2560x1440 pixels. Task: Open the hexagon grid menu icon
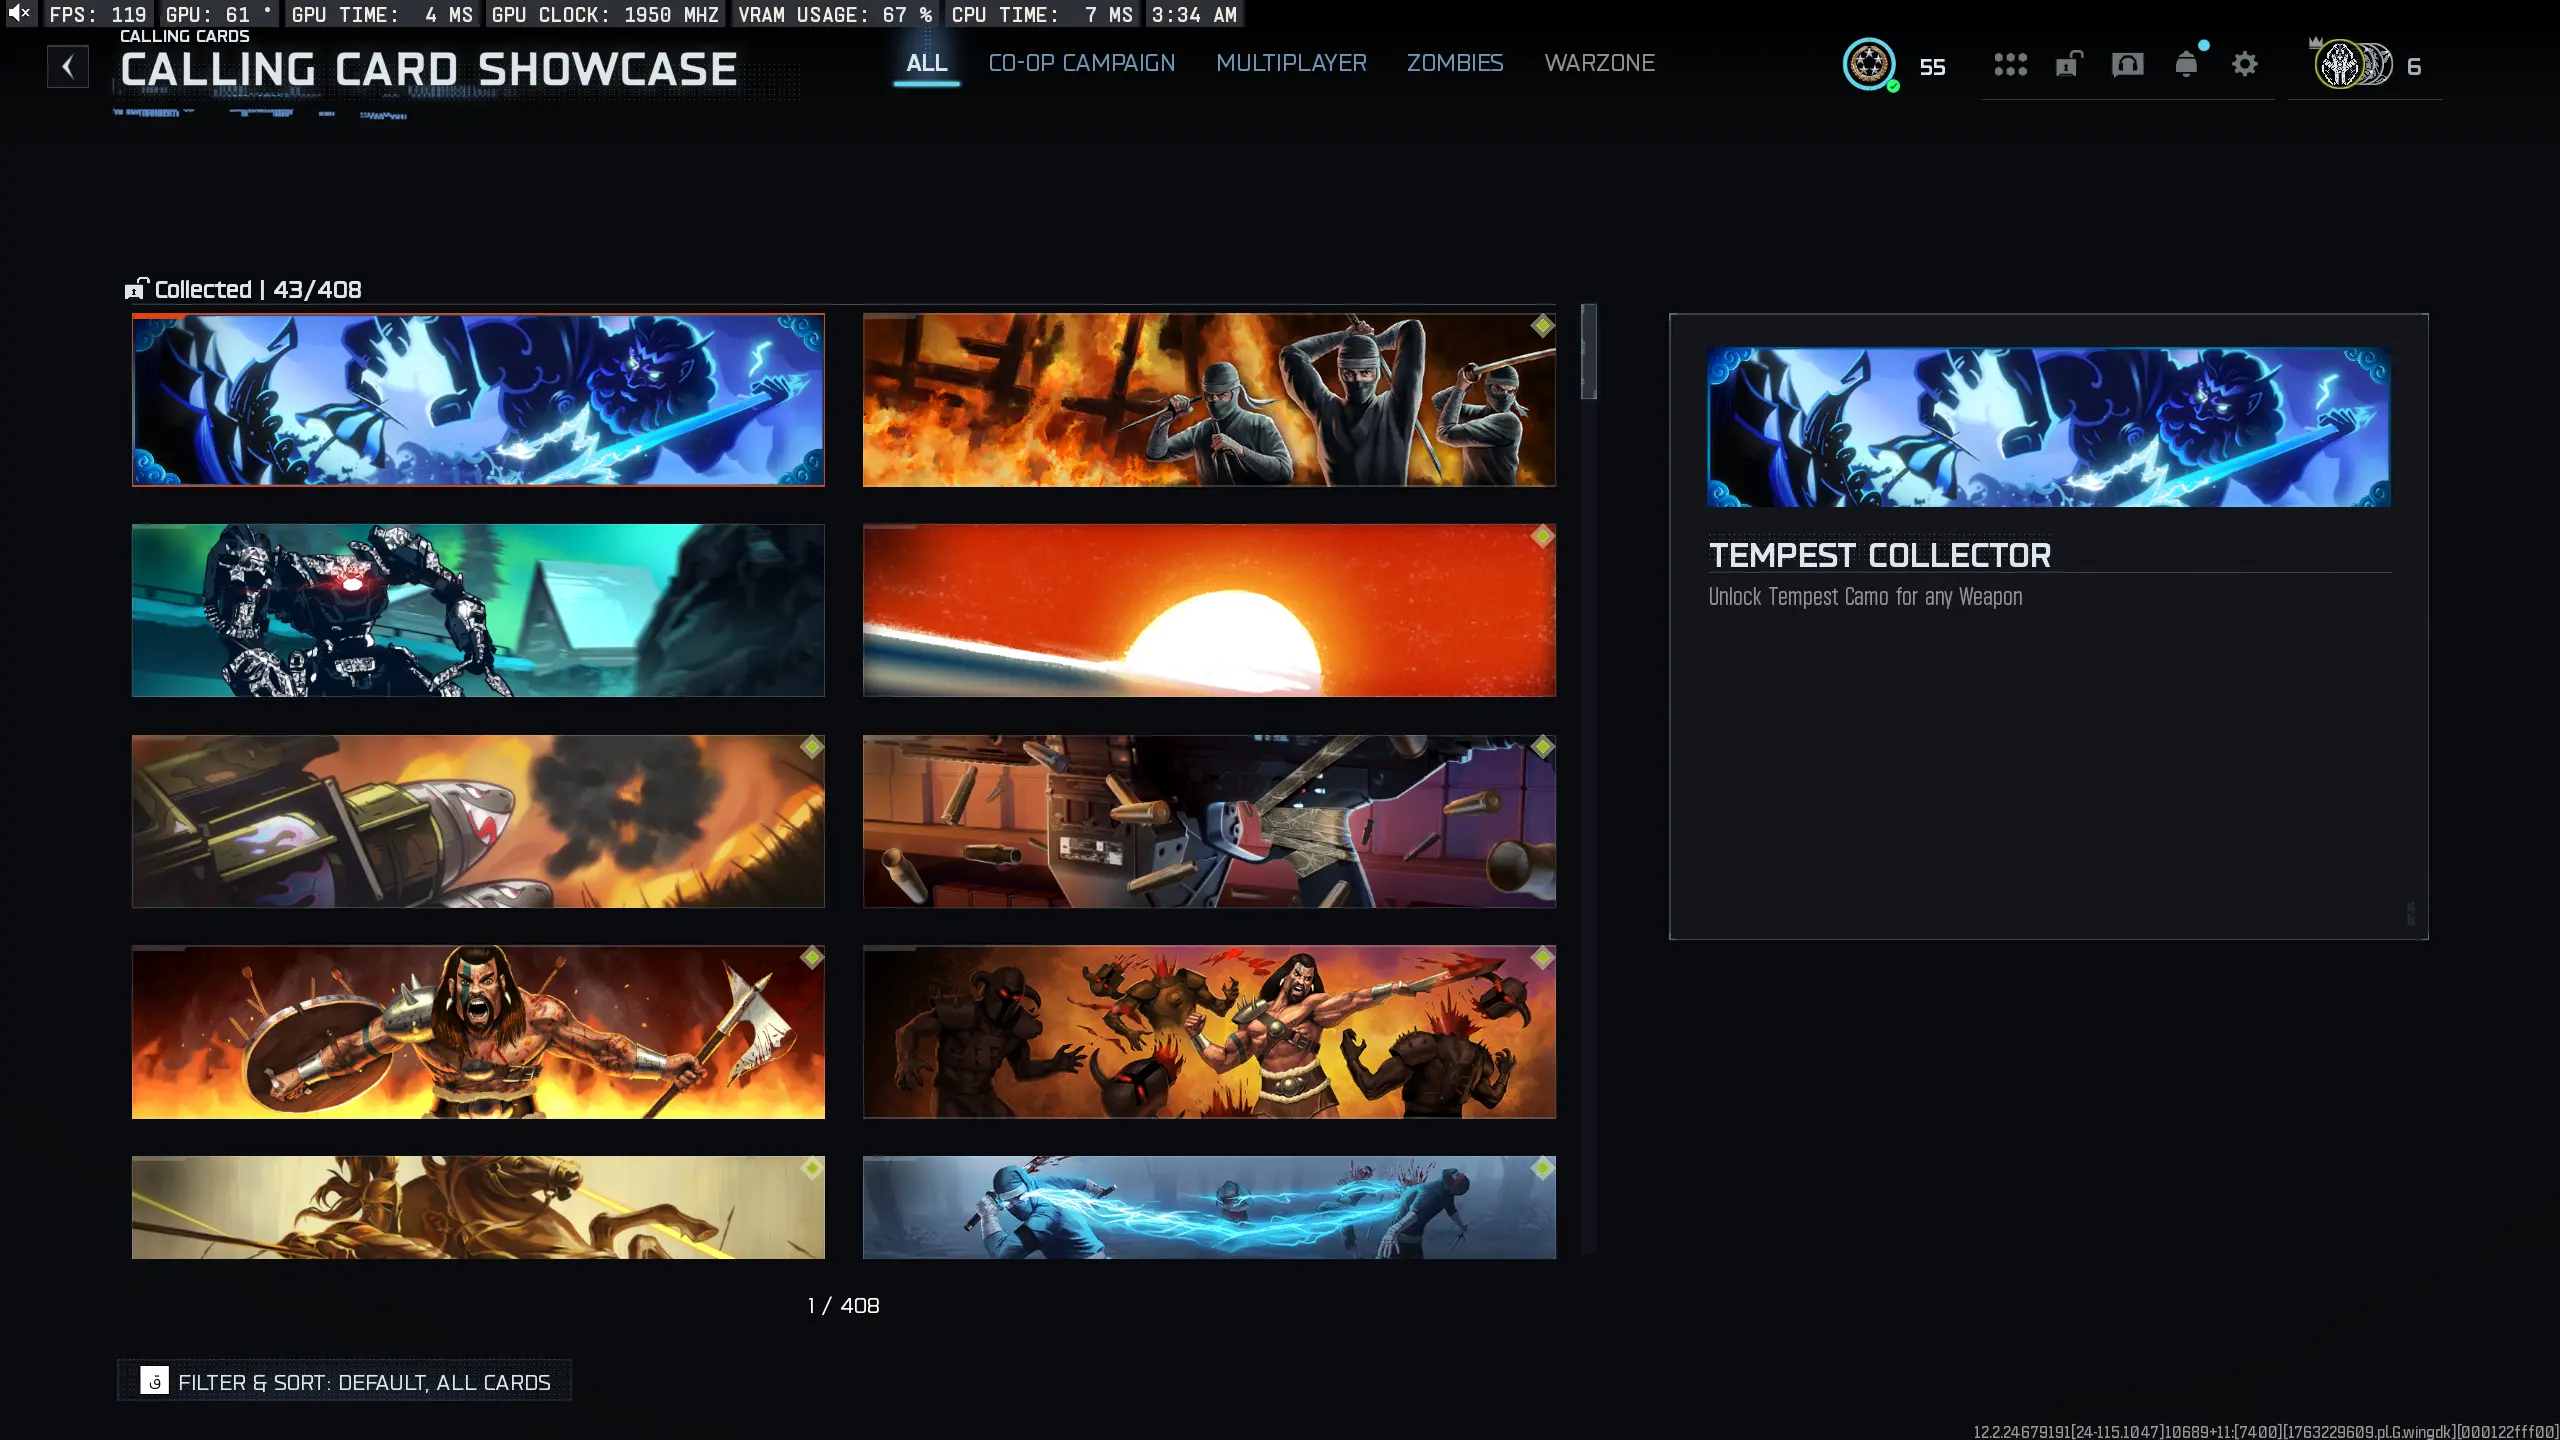(2010, 65)
